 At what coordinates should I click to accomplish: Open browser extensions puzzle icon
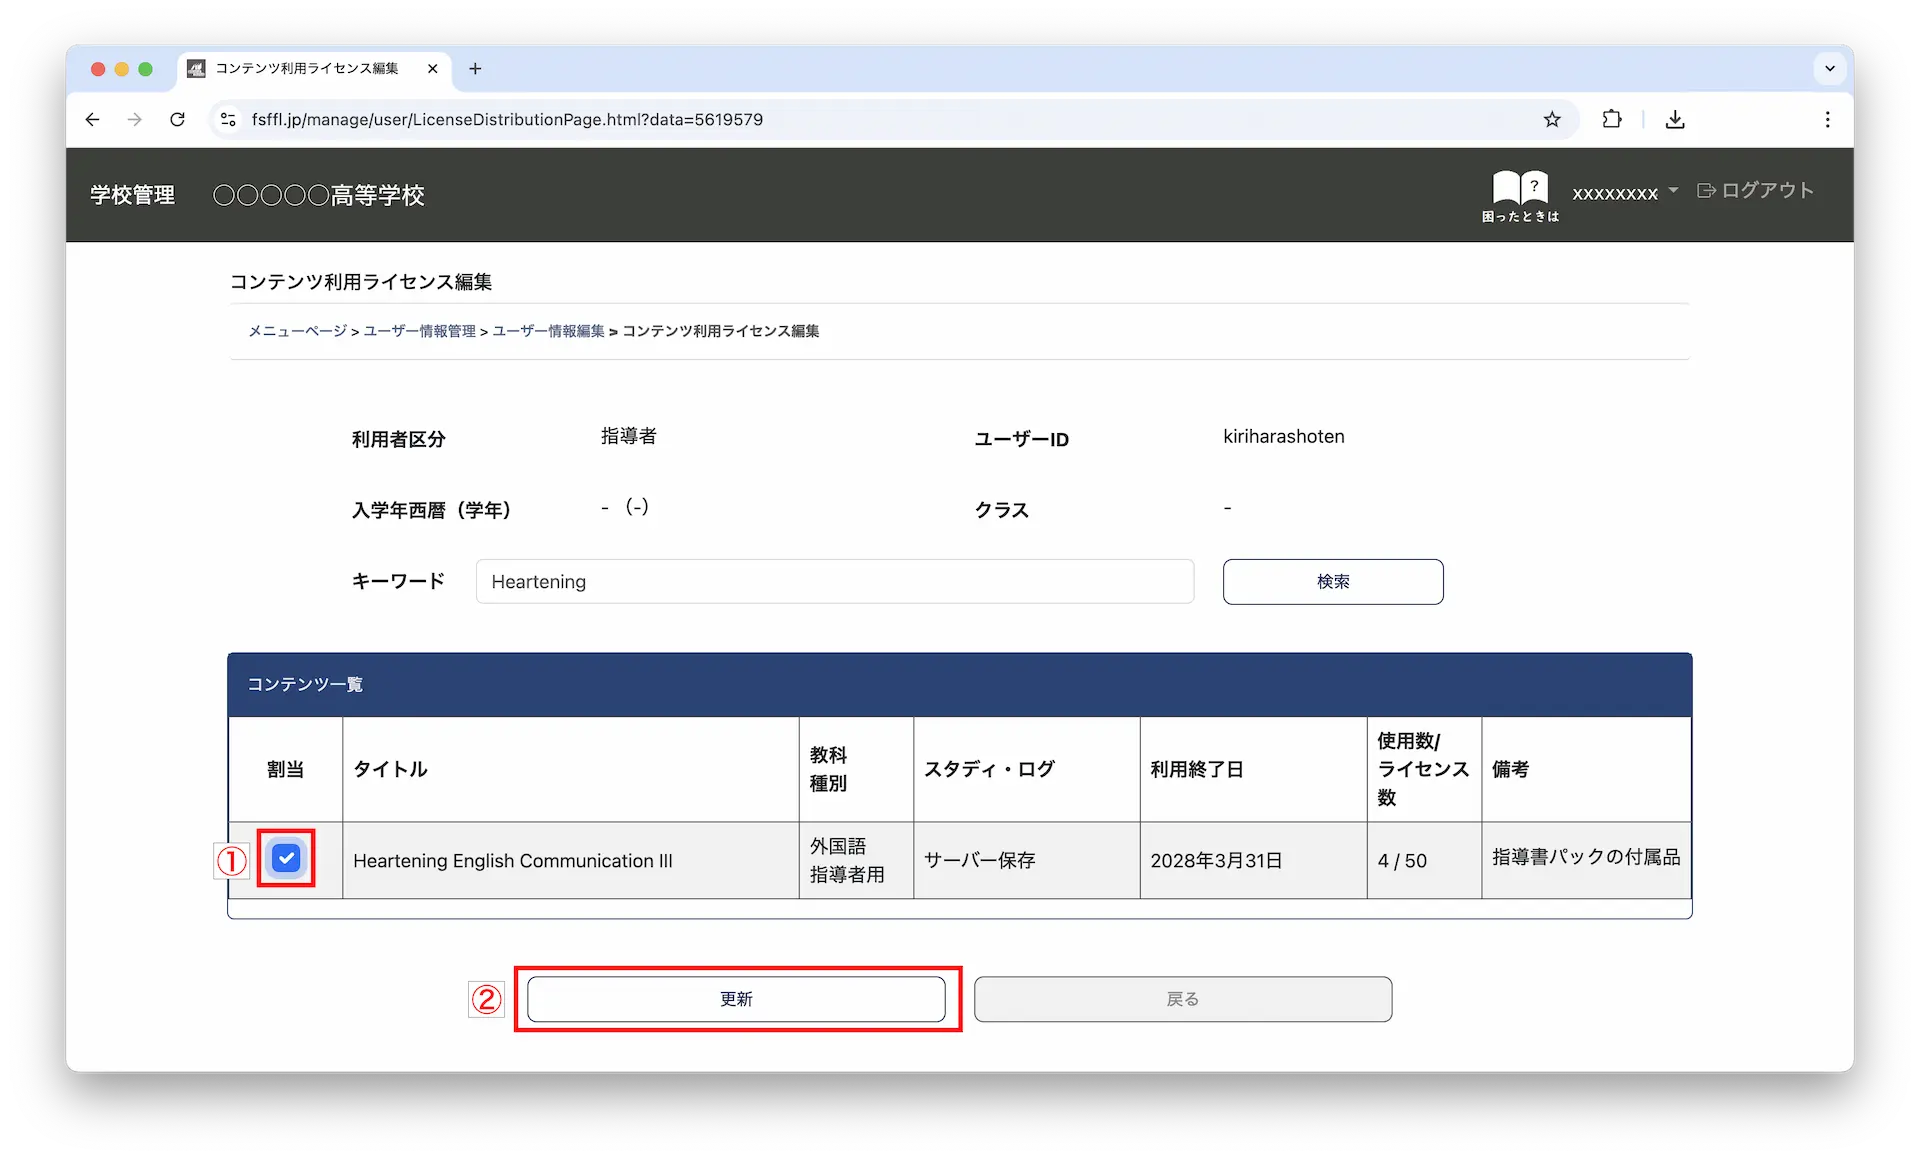(1611, 120)
